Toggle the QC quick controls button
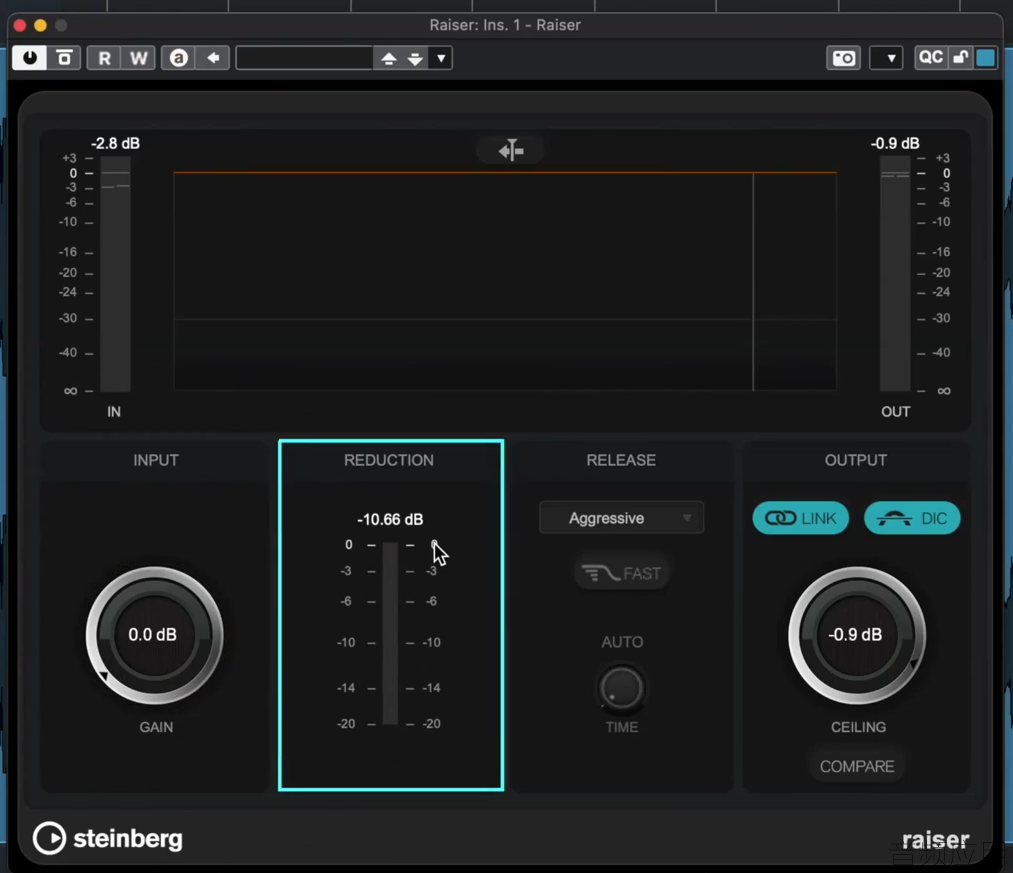 [x=930, y=58]
